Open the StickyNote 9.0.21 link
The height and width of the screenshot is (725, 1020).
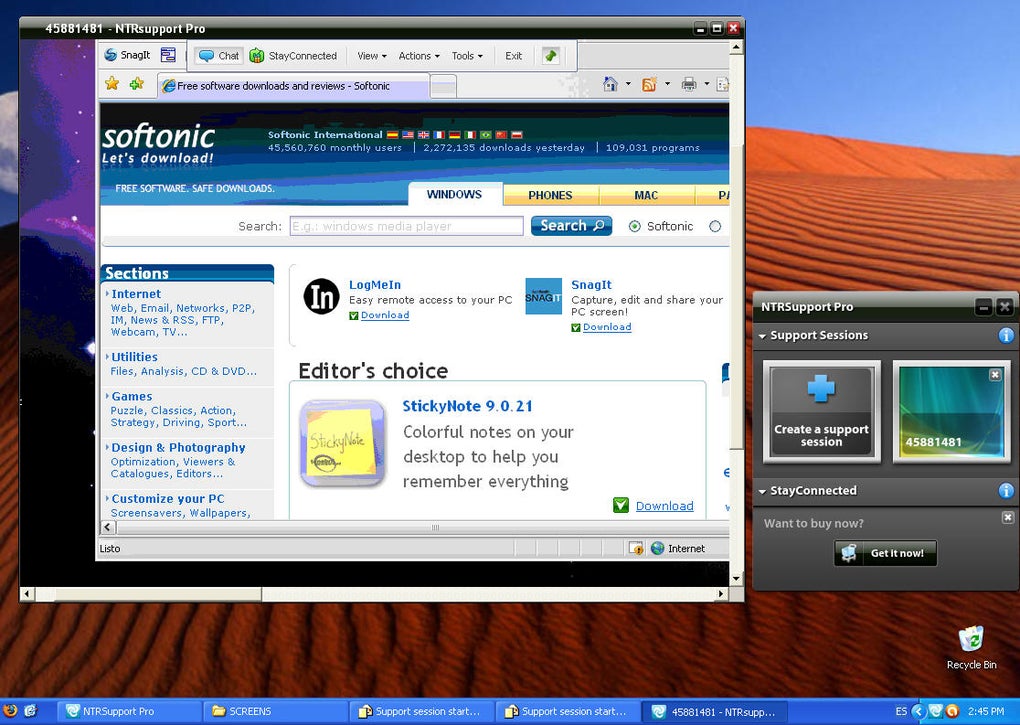(467, 406)
